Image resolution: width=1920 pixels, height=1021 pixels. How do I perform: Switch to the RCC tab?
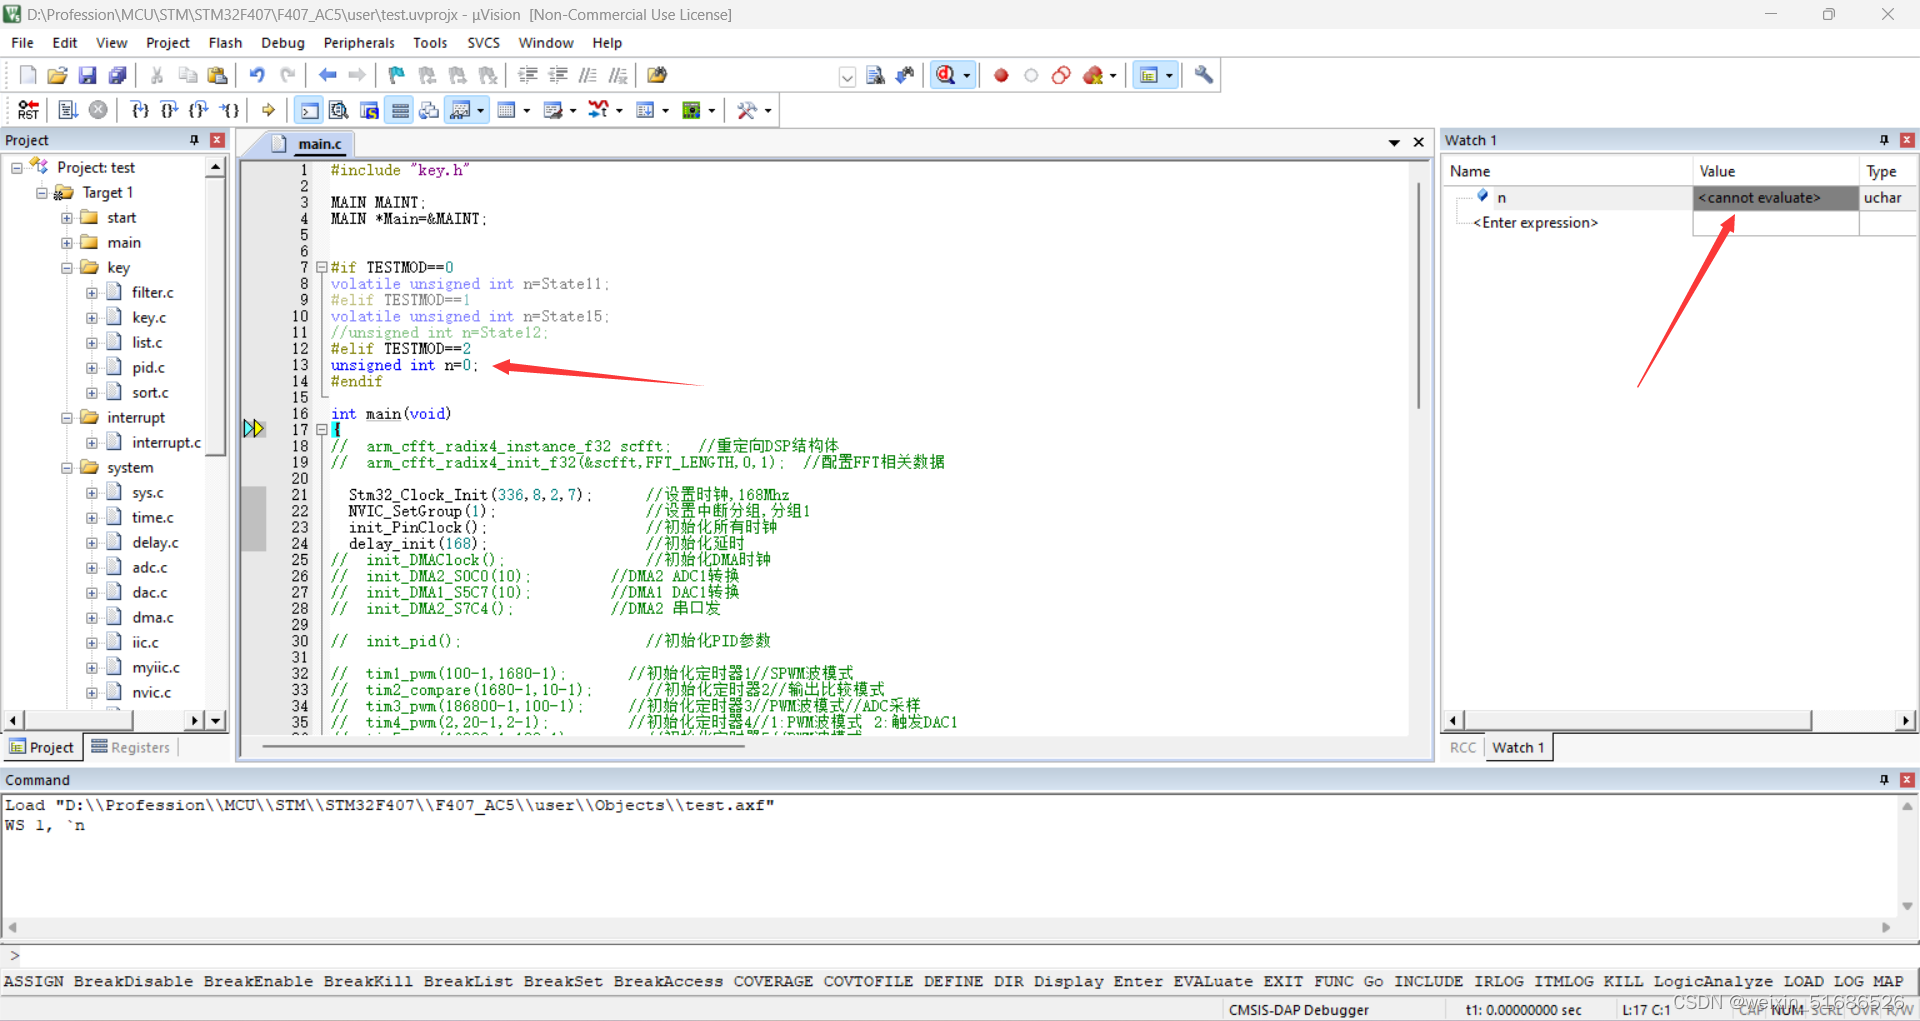tap(1463, 747)
